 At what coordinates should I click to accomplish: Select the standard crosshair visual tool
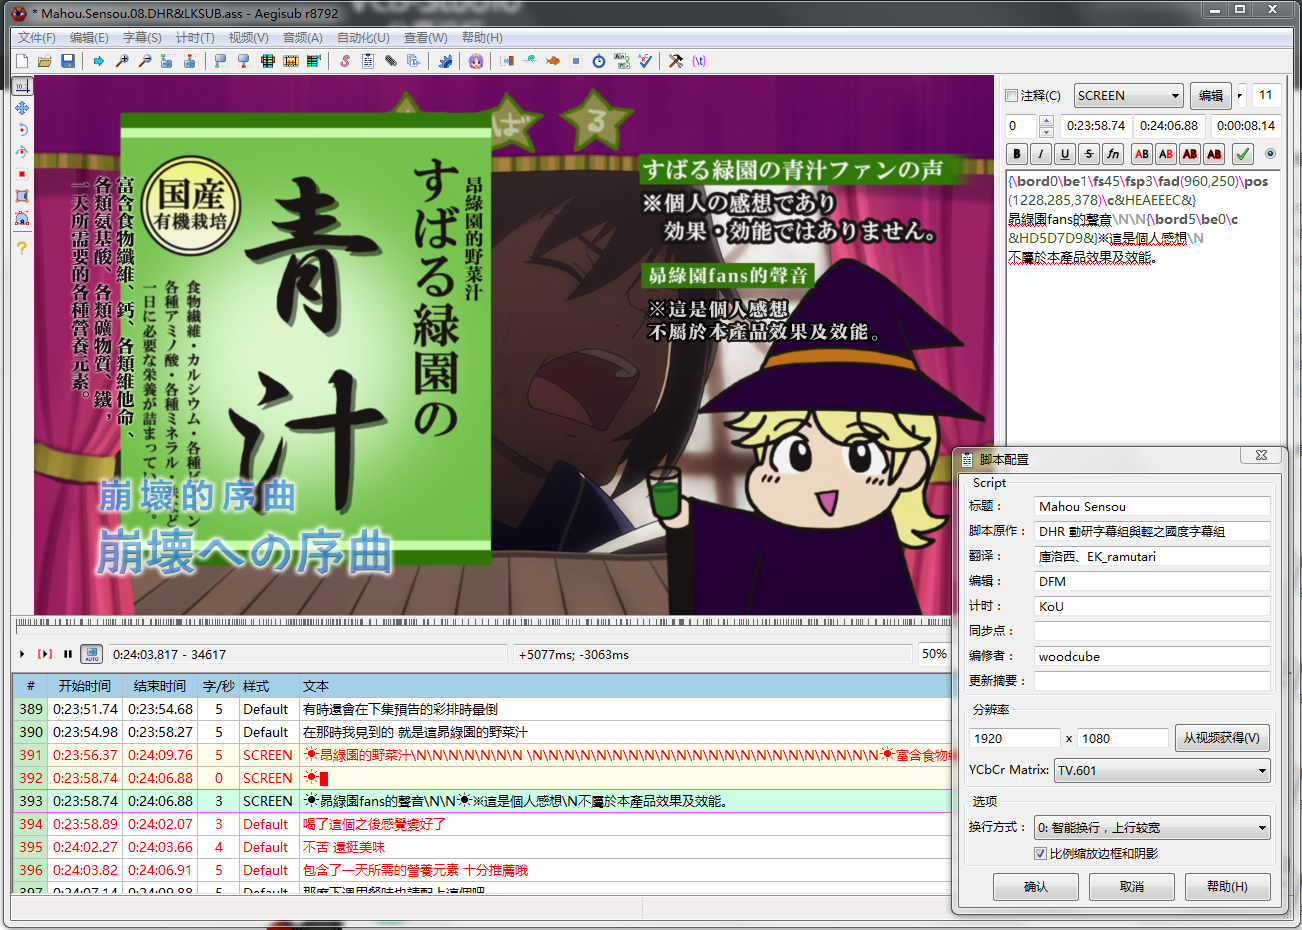(21, 86)
